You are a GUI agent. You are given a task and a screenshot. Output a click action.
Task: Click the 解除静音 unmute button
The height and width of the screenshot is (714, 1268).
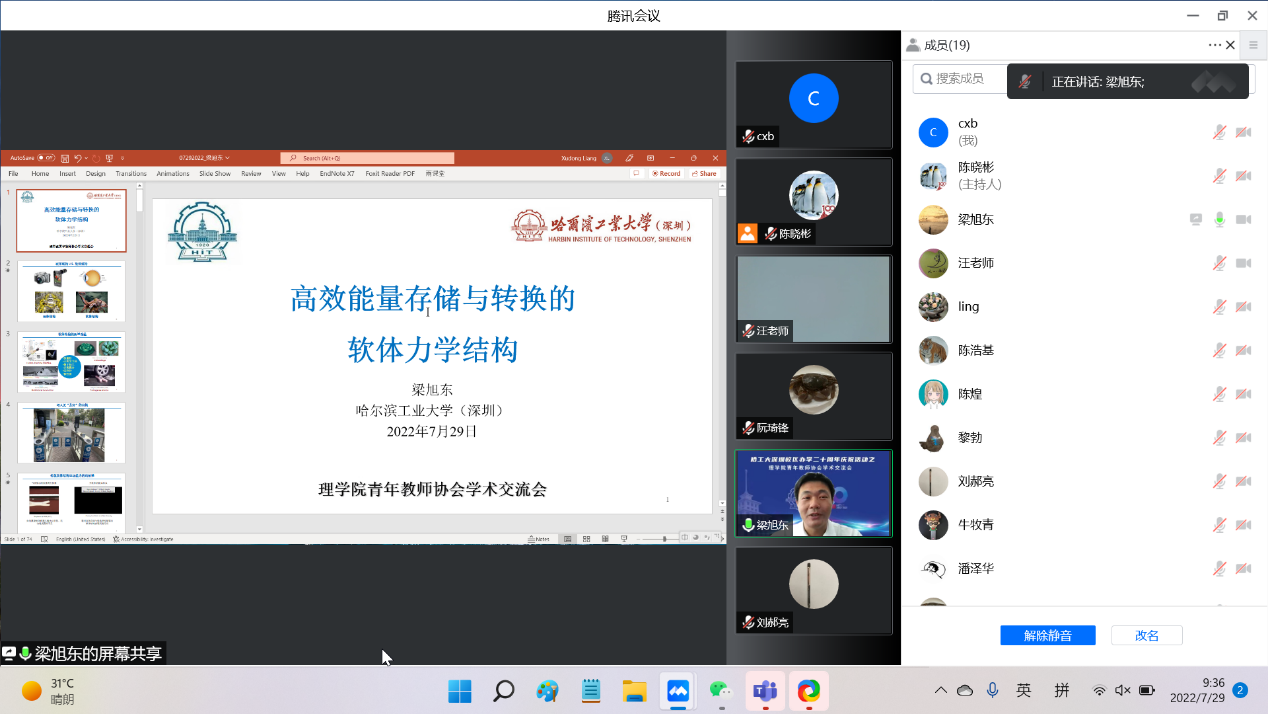coord(1047,635)
